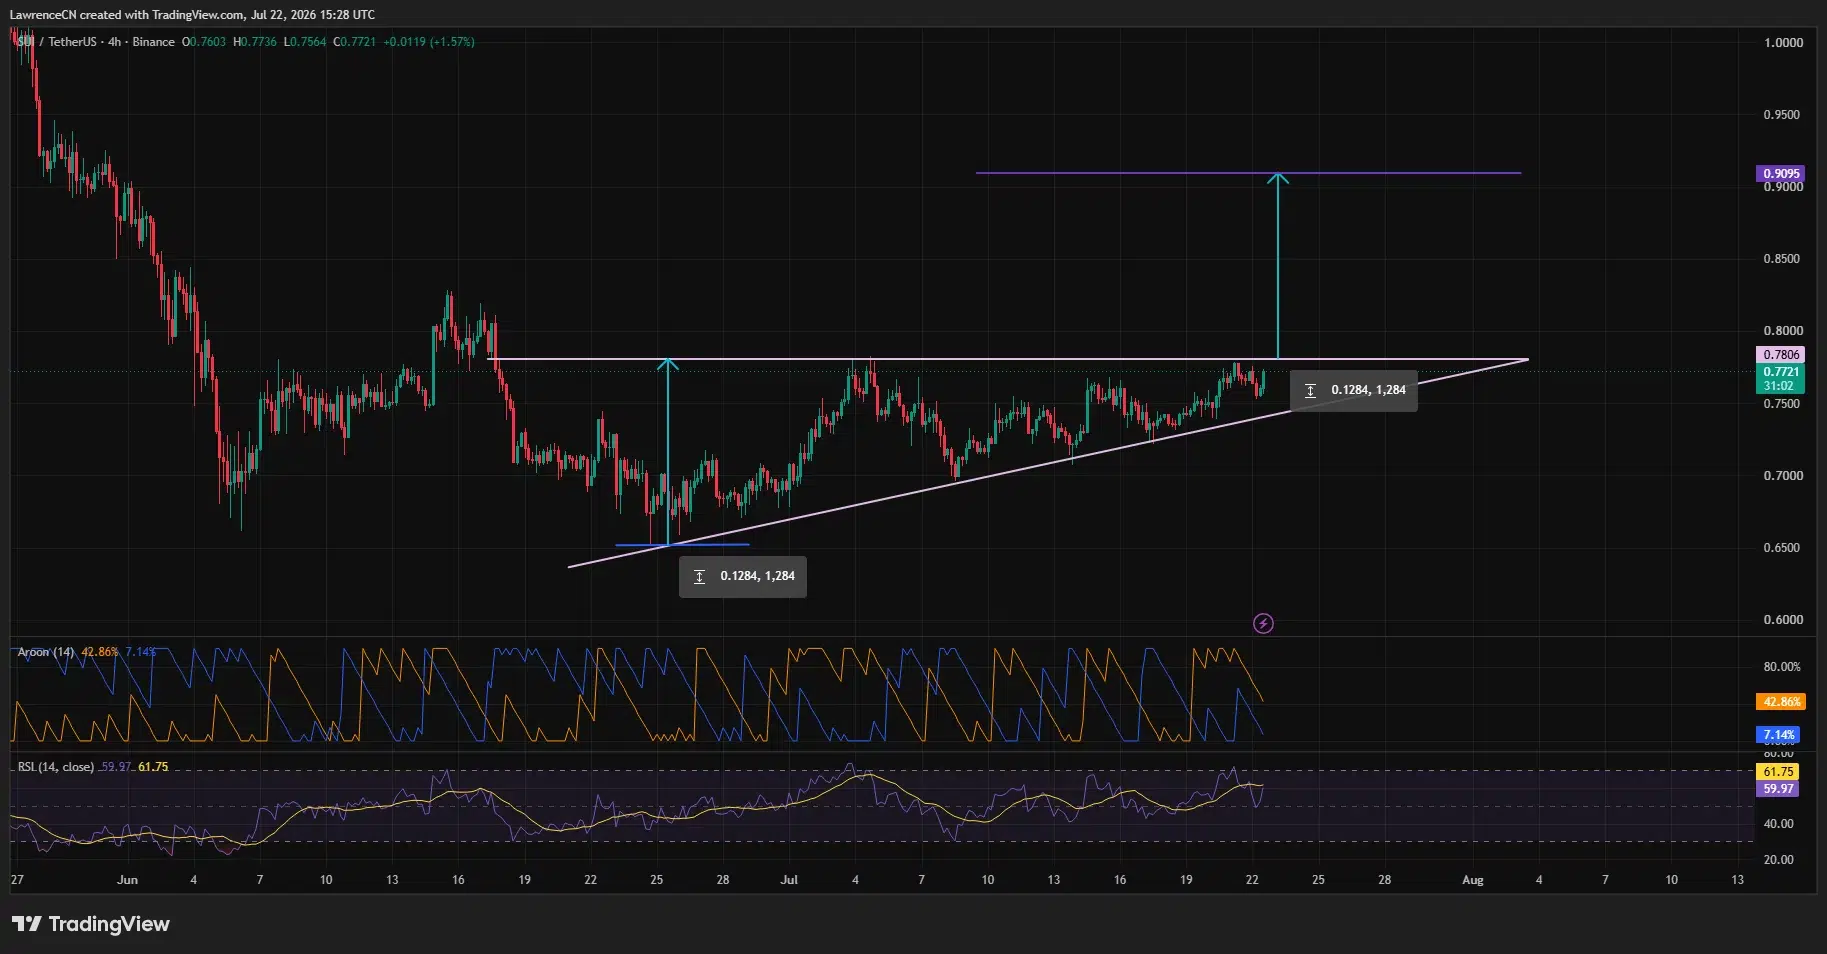The image size is (1827, 954).
Task: Click the purple 59.97 RSI axis tag
Action: [x=1778, y=789]
